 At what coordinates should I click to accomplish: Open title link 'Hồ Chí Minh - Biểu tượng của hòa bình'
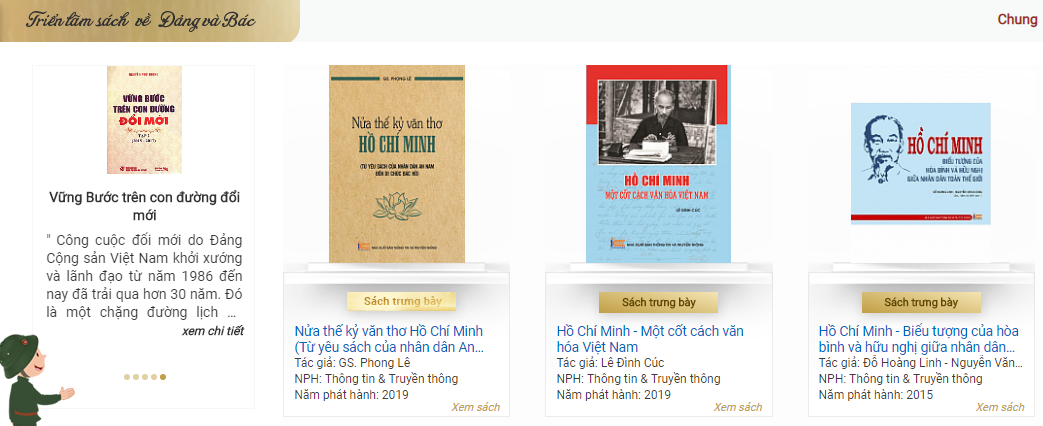click(x=919, y=339)
